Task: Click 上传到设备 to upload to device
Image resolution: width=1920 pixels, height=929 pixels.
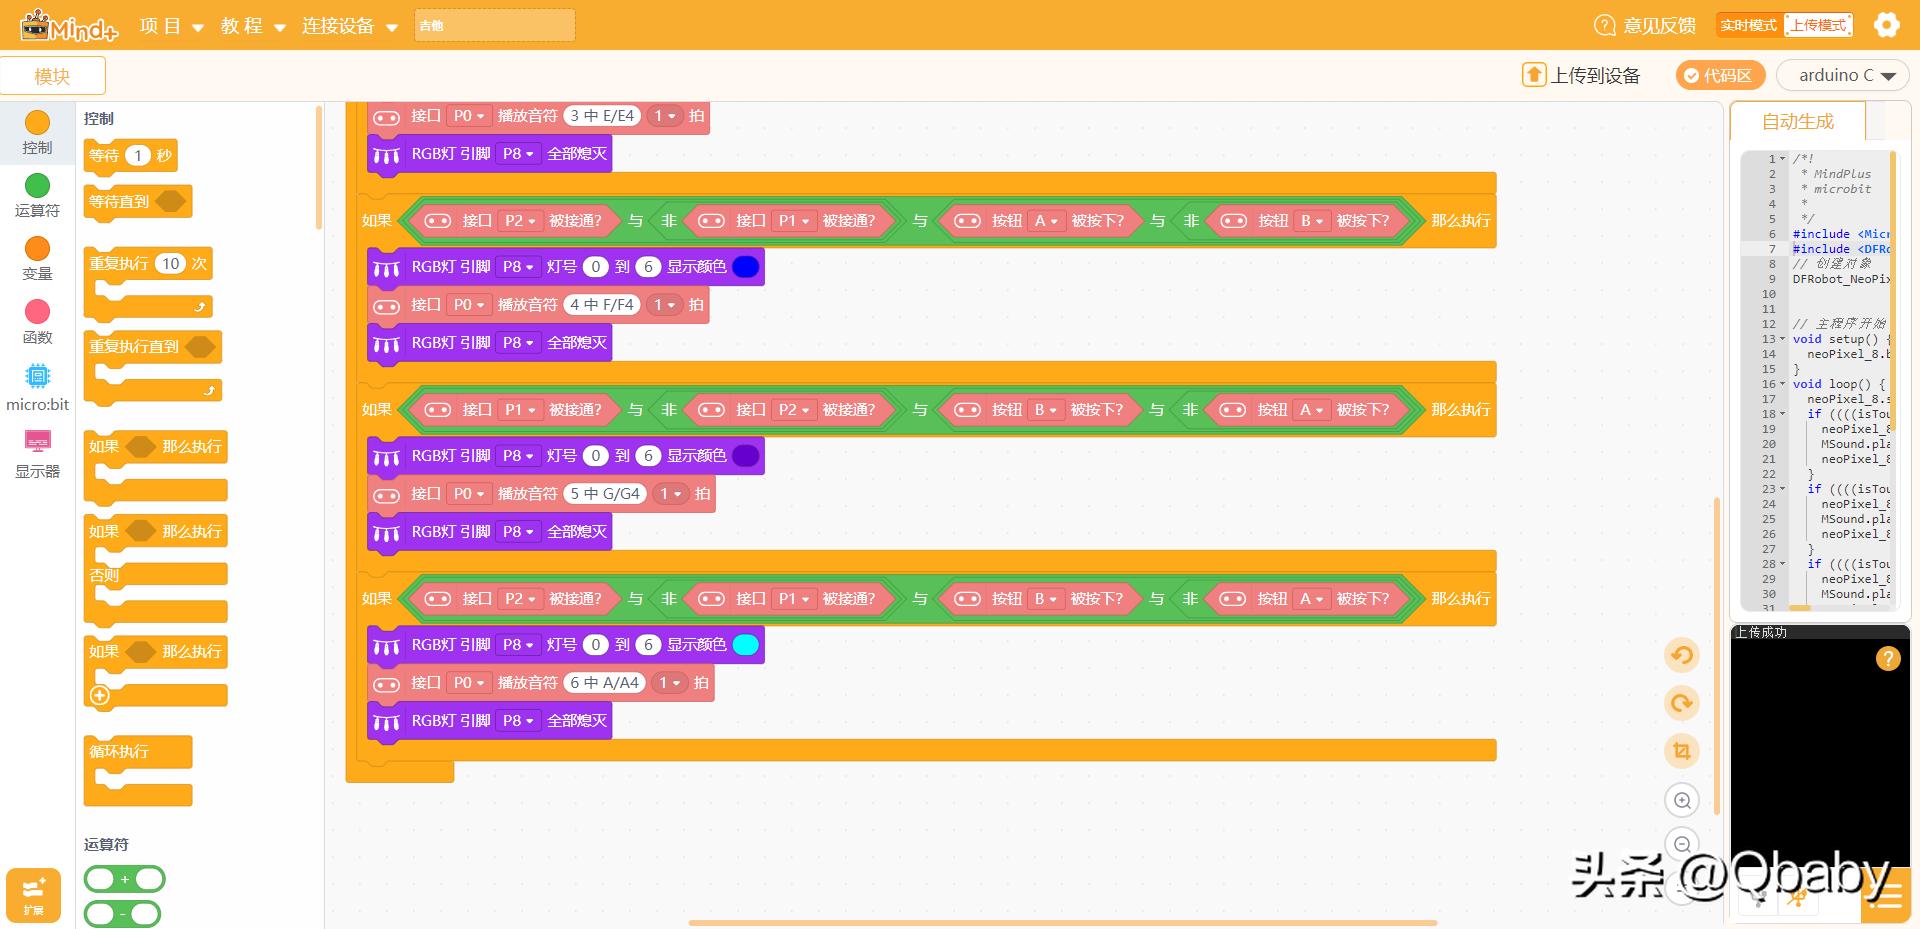Action: click(x=1582, y=75)
